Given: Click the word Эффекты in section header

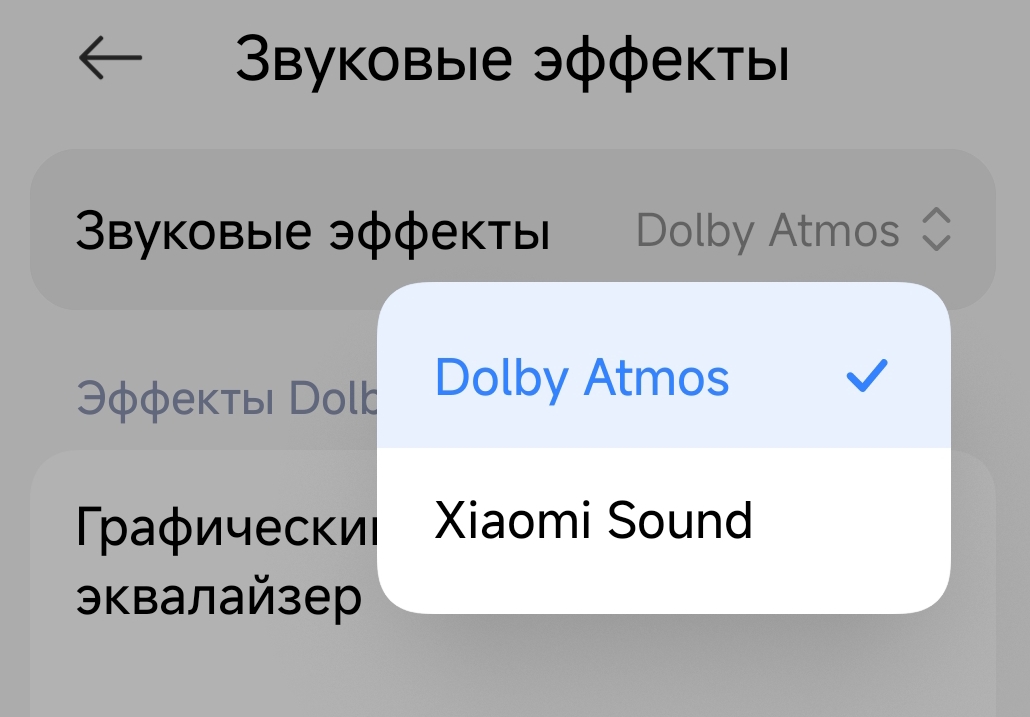Looking at the screenshot, I should pyautogui.click(x=175, y=398).
